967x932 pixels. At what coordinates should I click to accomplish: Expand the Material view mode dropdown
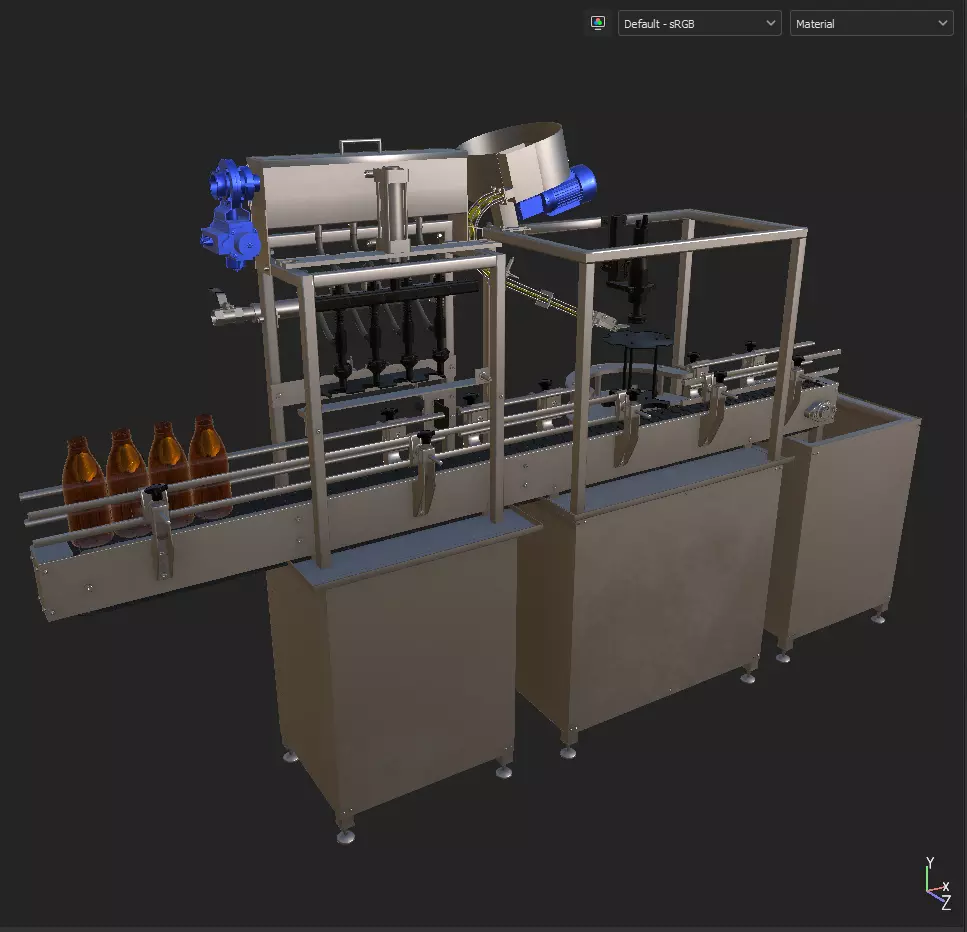[x=871, y=23]
